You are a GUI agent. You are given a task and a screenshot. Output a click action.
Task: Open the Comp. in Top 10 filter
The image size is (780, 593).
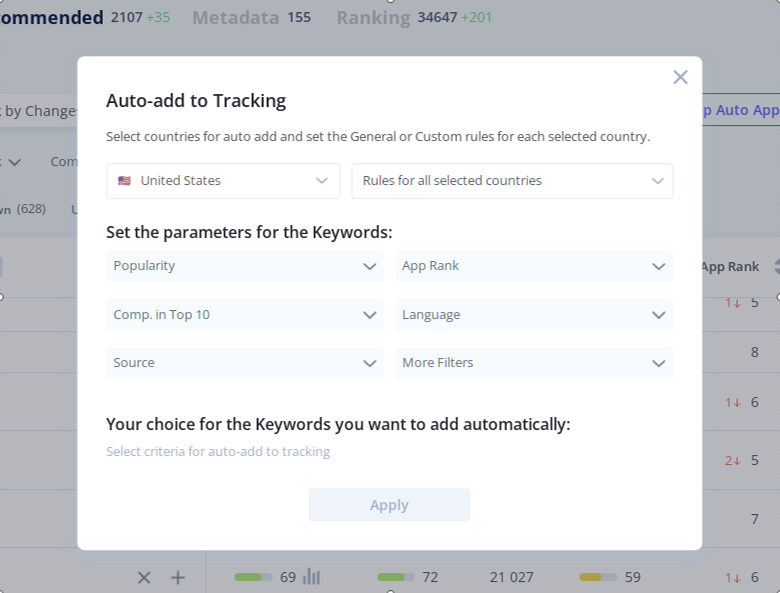(x=245, y=315)
